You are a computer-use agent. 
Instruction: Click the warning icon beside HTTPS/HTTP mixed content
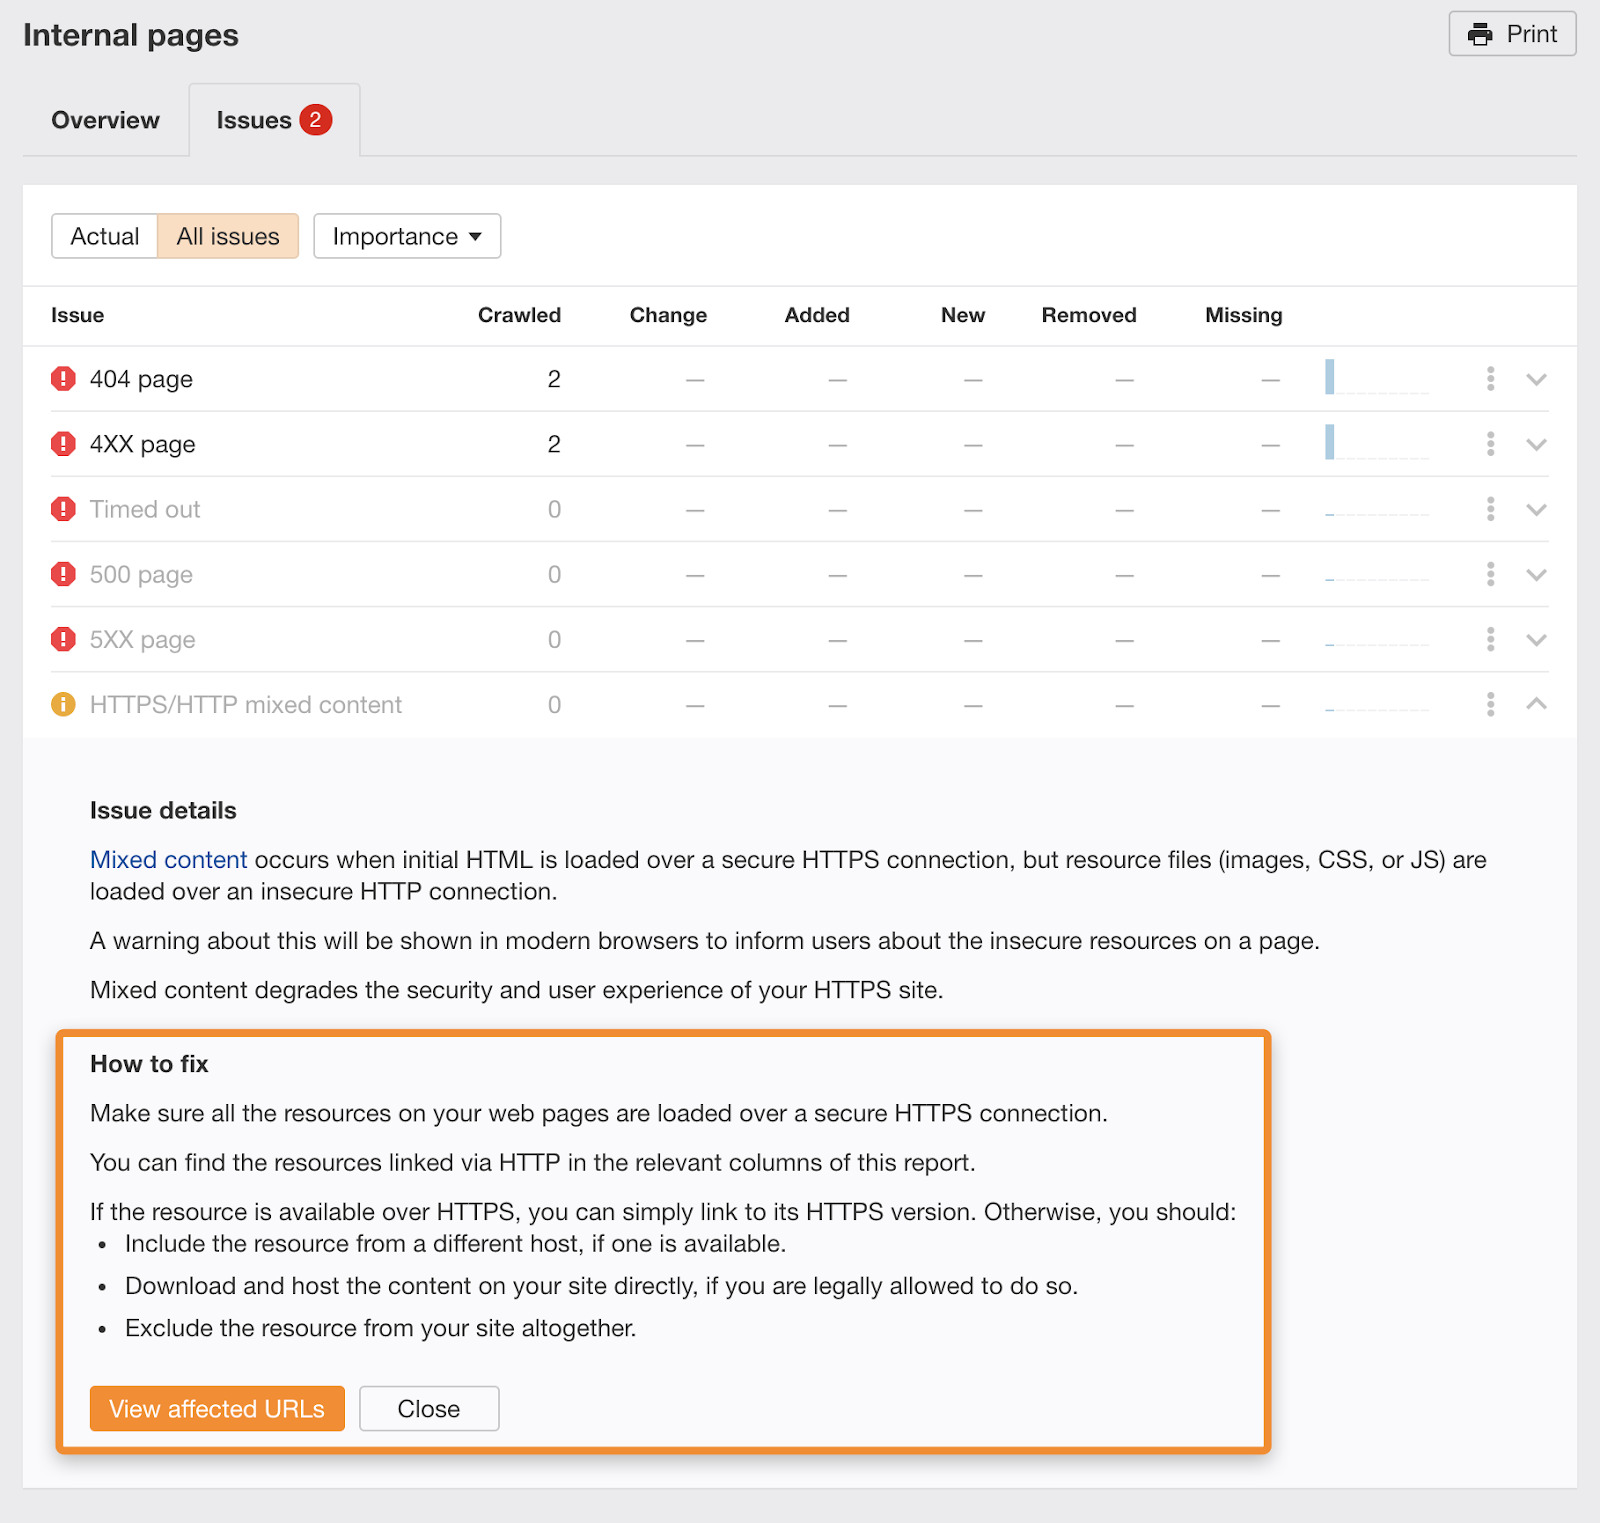tap(62, 704)
